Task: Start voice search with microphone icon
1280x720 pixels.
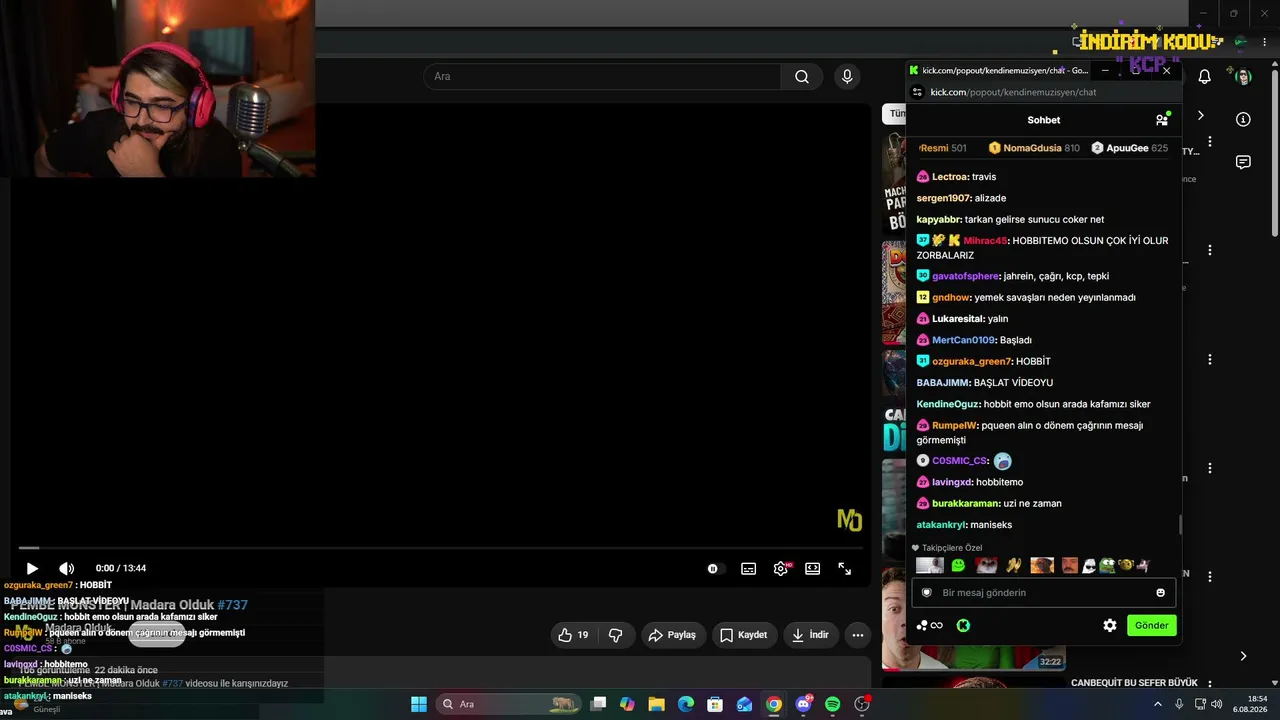Action: tap(847, 76)
